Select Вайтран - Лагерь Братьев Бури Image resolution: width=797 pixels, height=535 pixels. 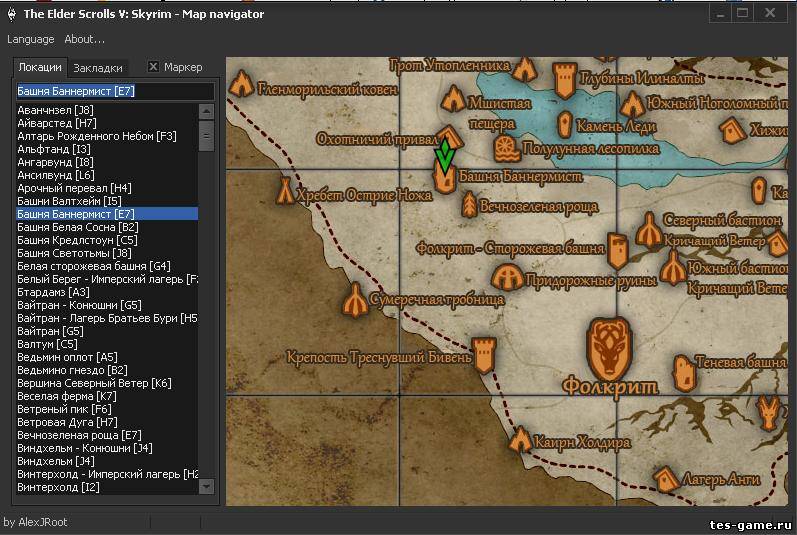coord(107,318)
